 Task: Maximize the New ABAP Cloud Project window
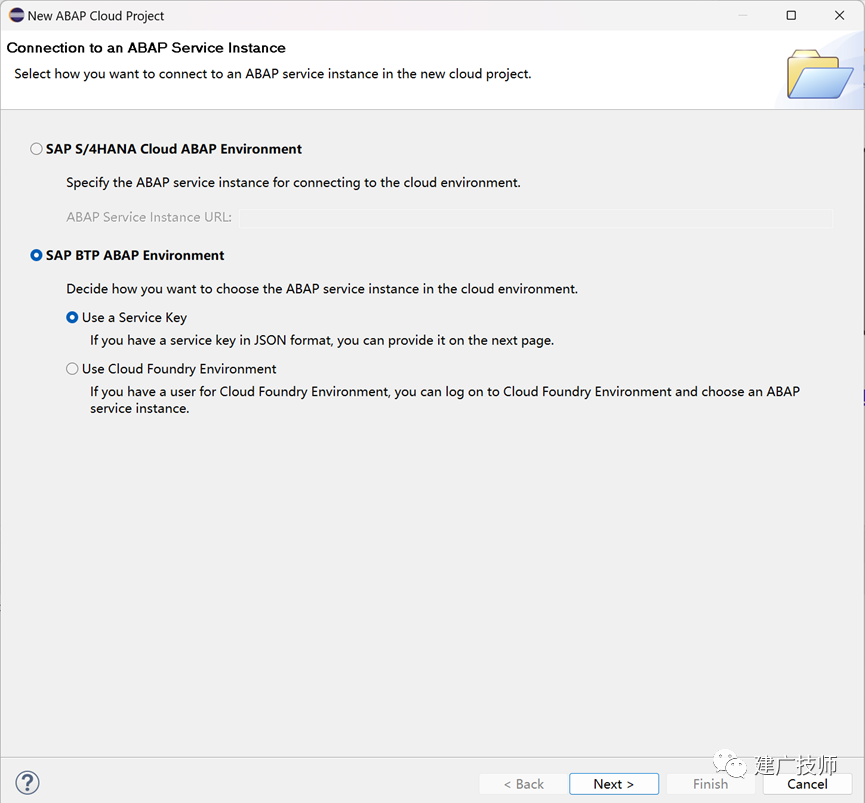[791, 15]
